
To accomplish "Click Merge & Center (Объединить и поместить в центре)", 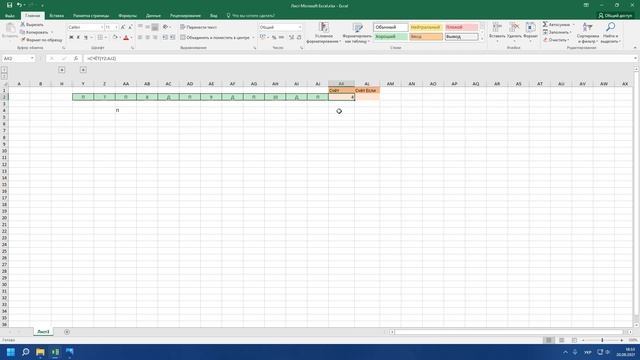I will [215, 38].
